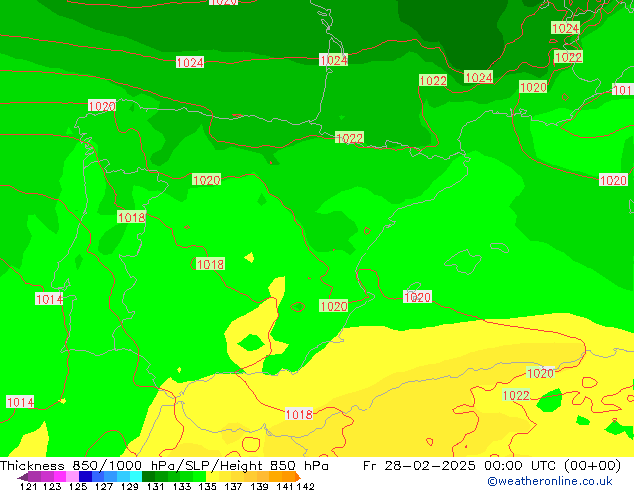Click the purple left-arrow end of the legend
This screenshot has height=490, width=634.
[23, 477]
